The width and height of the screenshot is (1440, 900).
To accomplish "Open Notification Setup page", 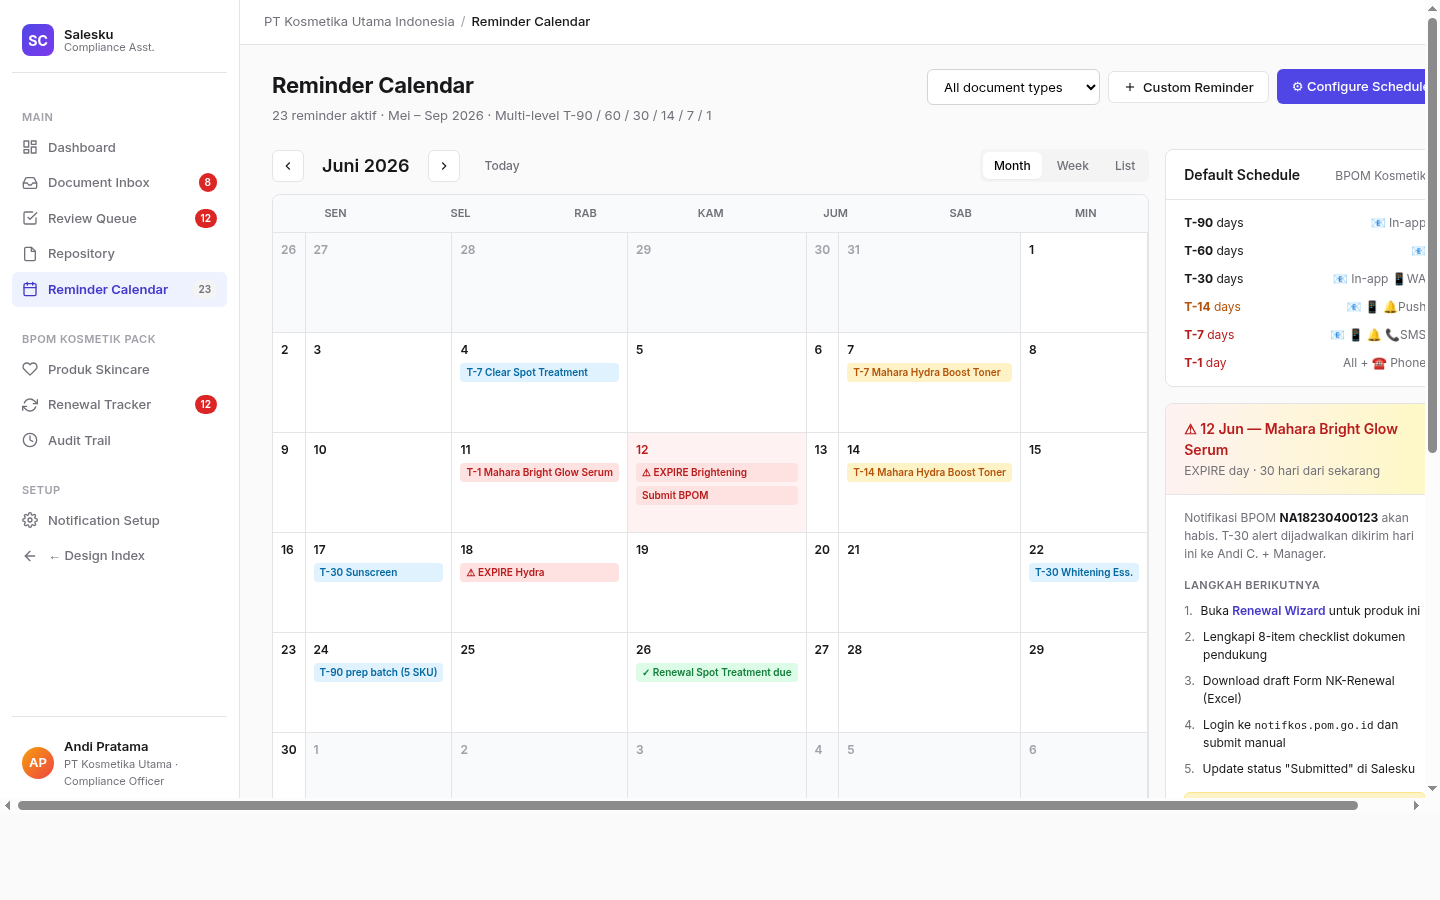I will [x=119, y=520].
